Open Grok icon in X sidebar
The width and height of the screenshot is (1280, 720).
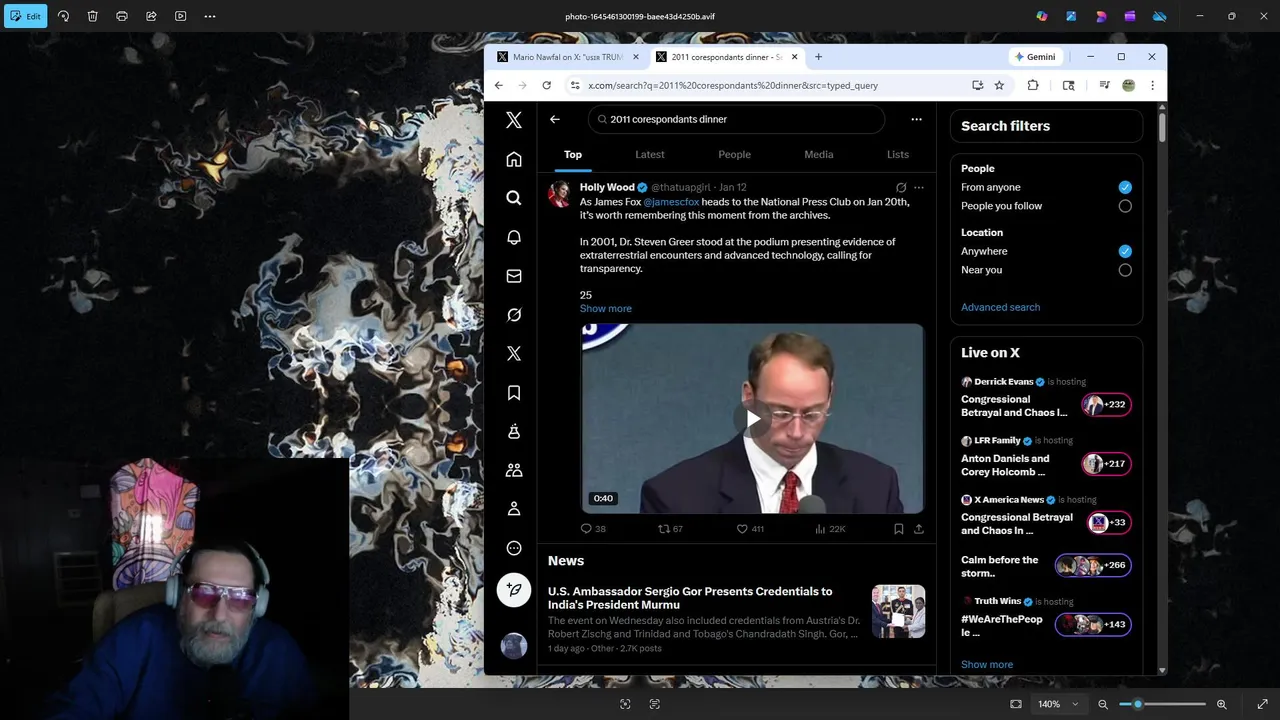(x=514, y=315)
